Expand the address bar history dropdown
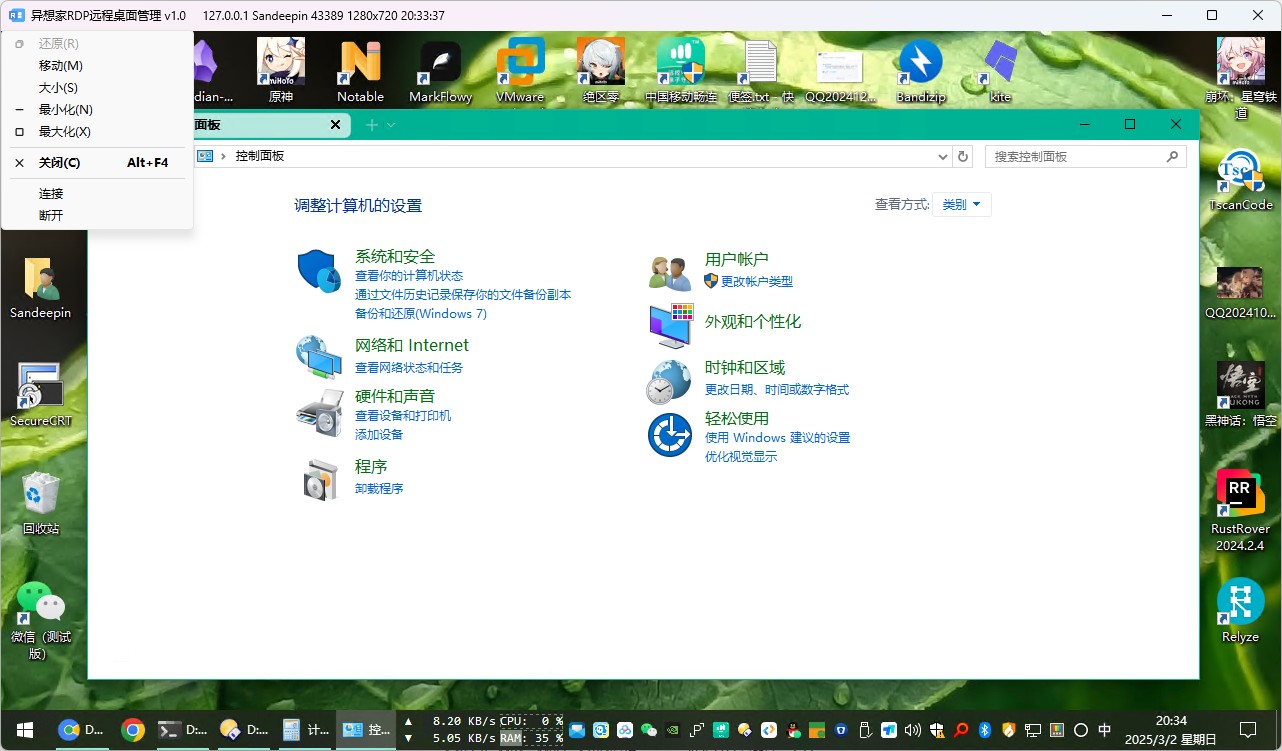This screenshot has width=1282, height=751. (943, 157)
